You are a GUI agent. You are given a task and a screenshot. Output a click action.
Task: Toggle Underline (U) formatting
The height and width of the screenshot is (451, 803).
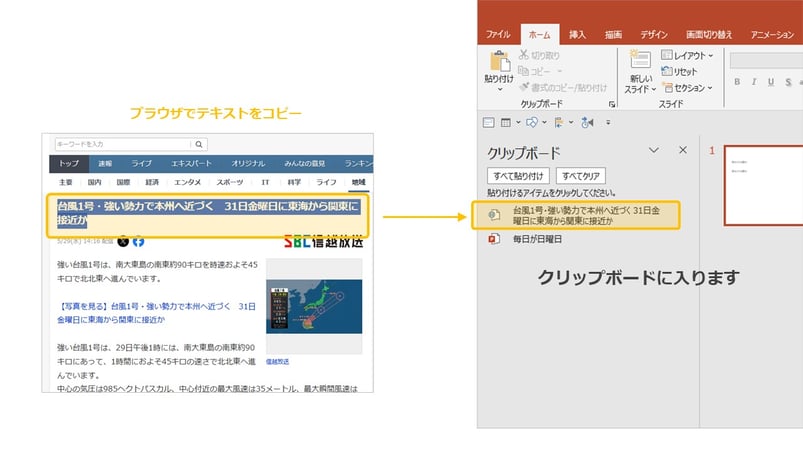(x=771, y=82)
